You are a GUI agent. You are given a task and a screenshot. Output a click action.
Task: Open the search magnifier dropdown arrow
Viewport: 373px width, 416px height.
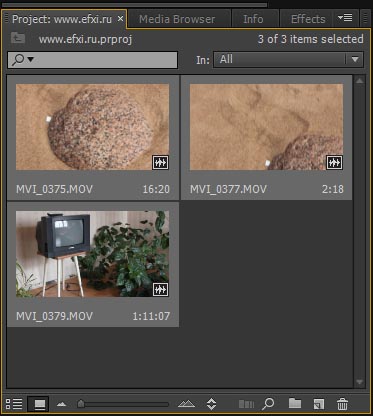click(x=30, y=60)
